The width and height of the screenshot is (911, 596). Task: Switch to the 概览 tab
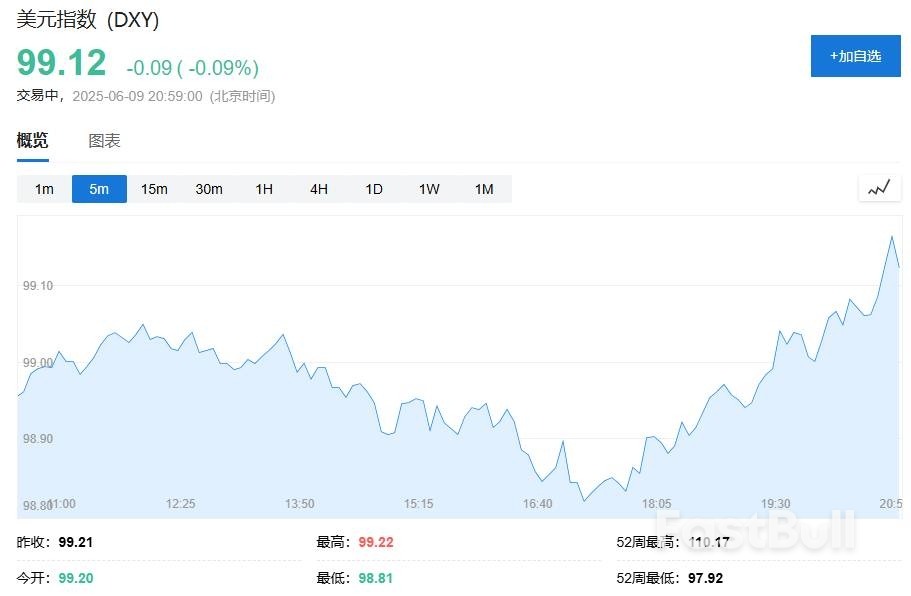[x=32, y=141]
